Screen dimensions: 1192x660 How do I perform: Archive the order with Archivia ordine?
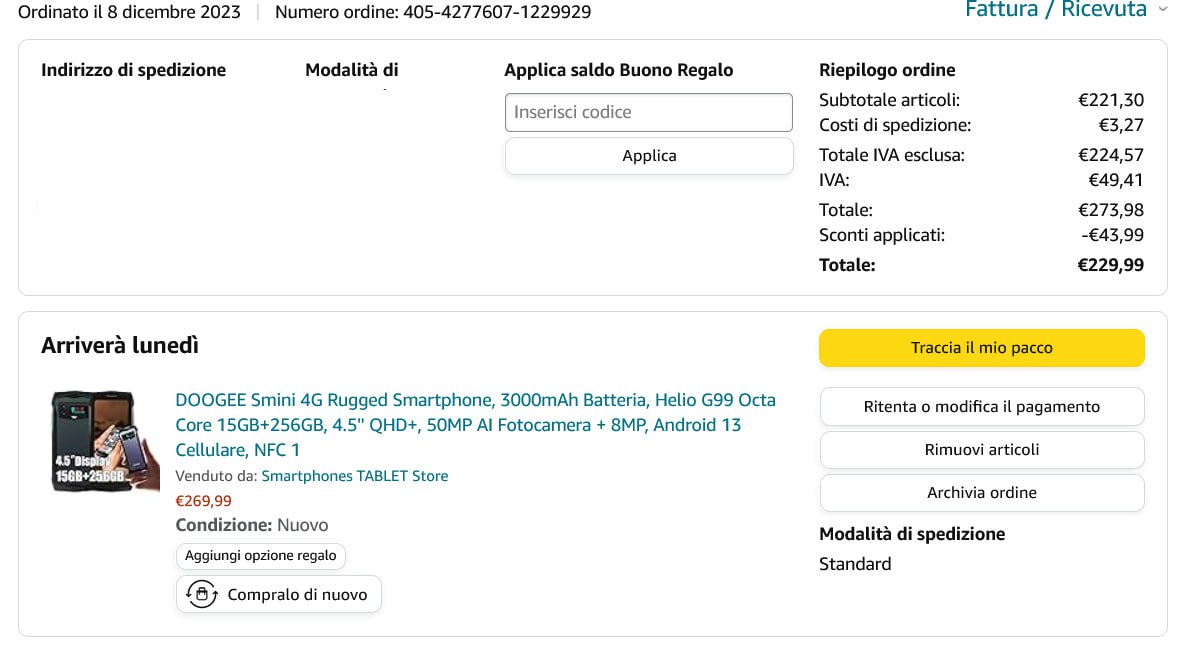(981, 492)
